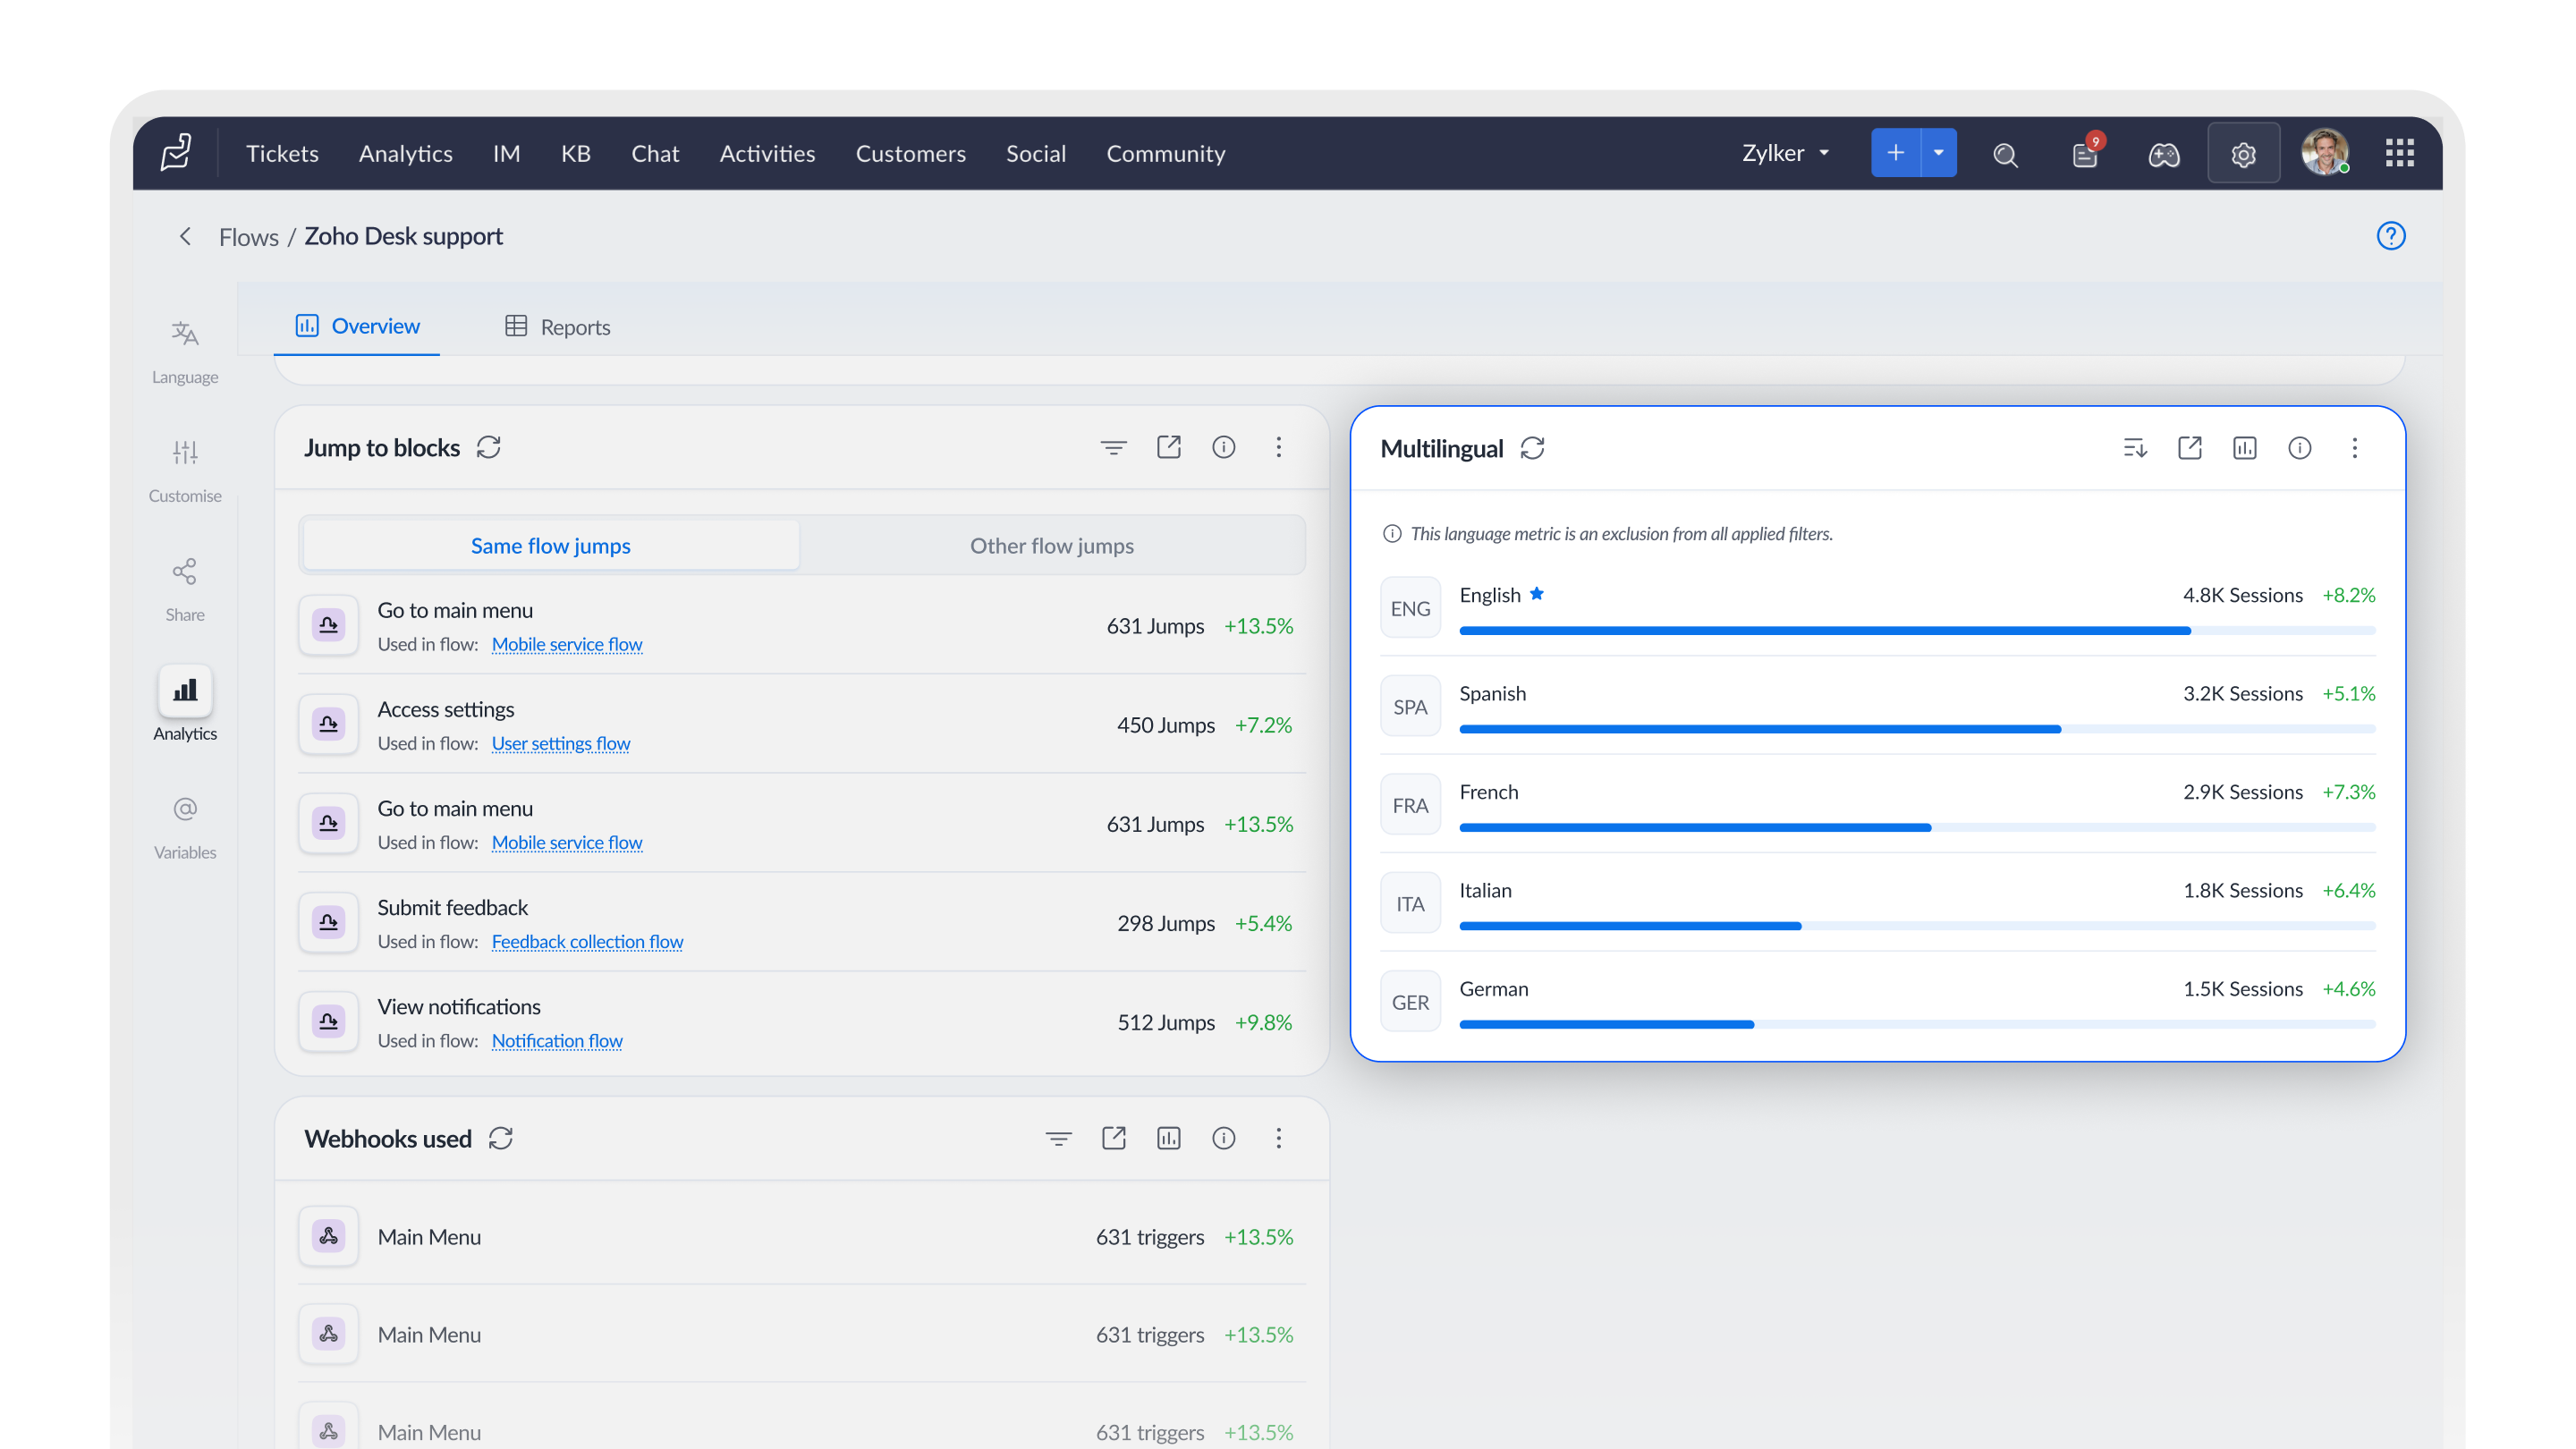Click the ITA language badge
Screen dimensions: 2576x1449
click(x=1410, y=904)
